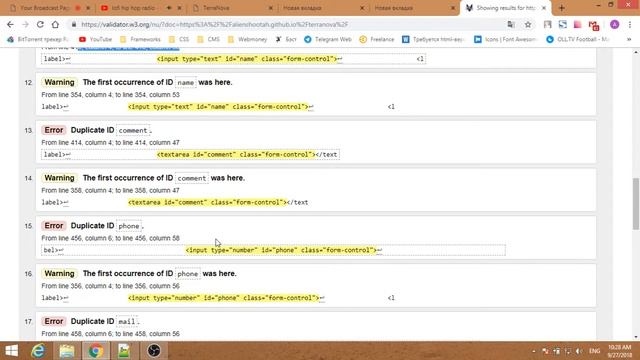Open the clock and date in the taskbar
Screen dimensions: 640x360
point(620,351)
